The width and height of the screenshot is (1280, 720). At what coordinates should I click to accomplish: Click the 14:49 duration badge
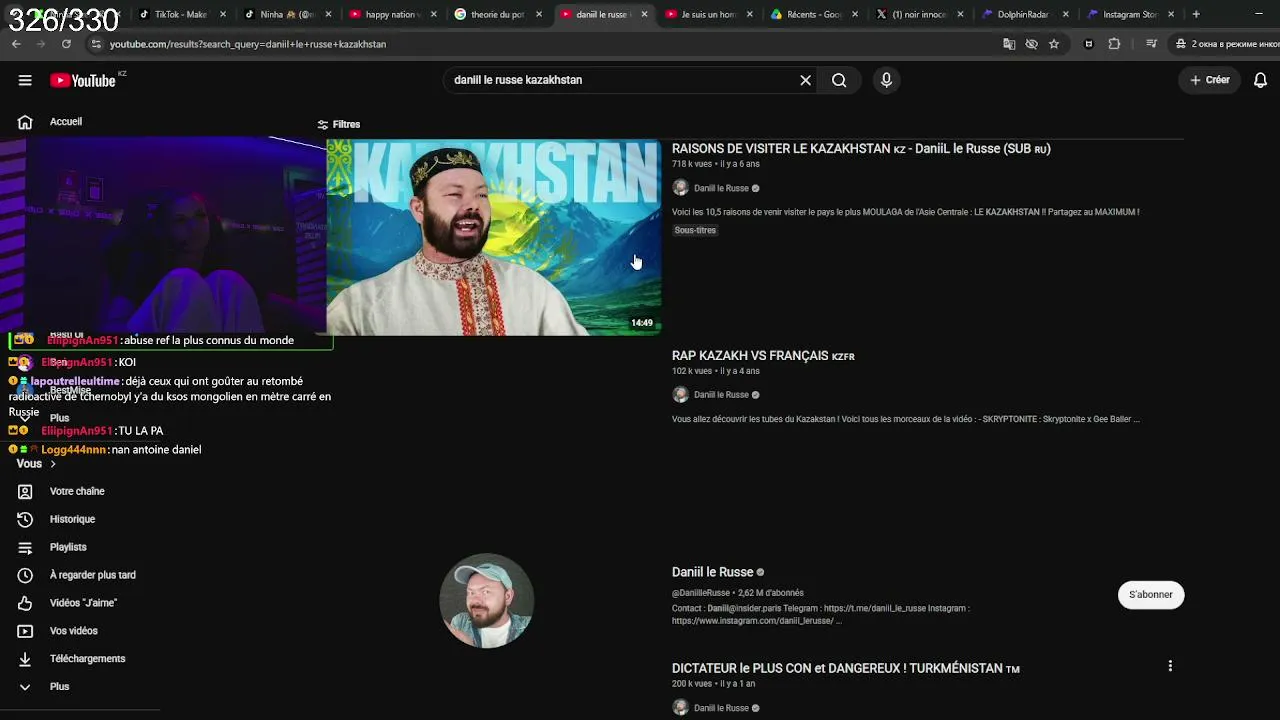[642, 323]
